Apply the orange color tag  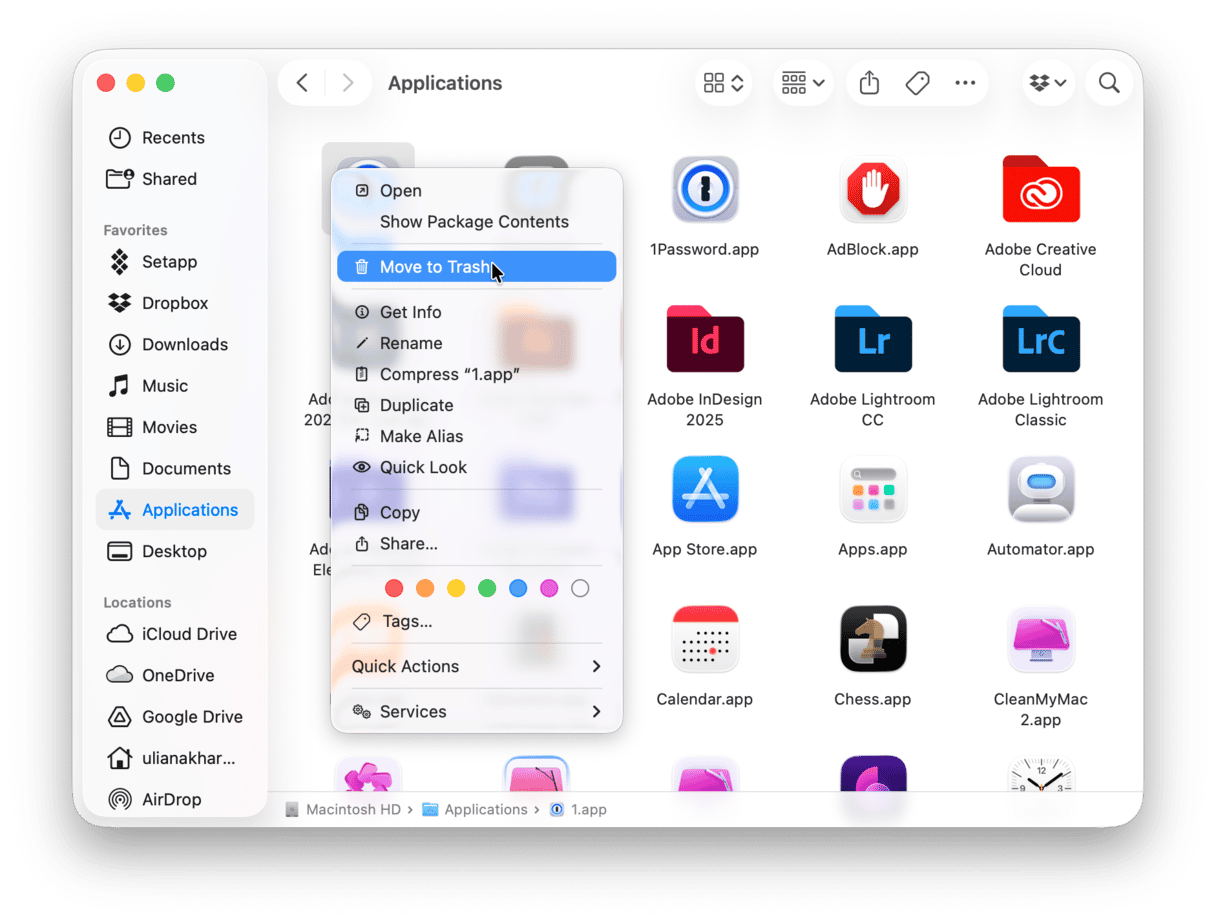[425, 589]
